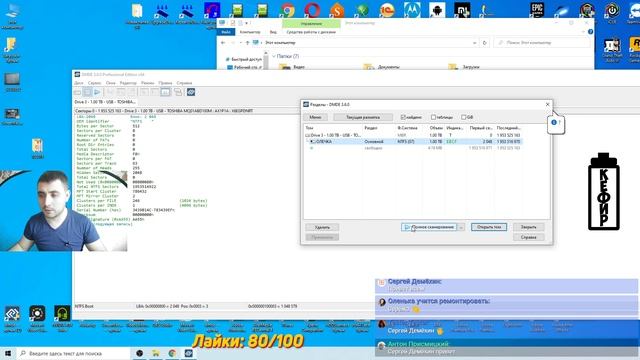Select the 'Drive 3 - 1.00 TB - USB' row
The width and height of the screenshot is (640, 360).
pyautogui.click(x=413, y=135)
